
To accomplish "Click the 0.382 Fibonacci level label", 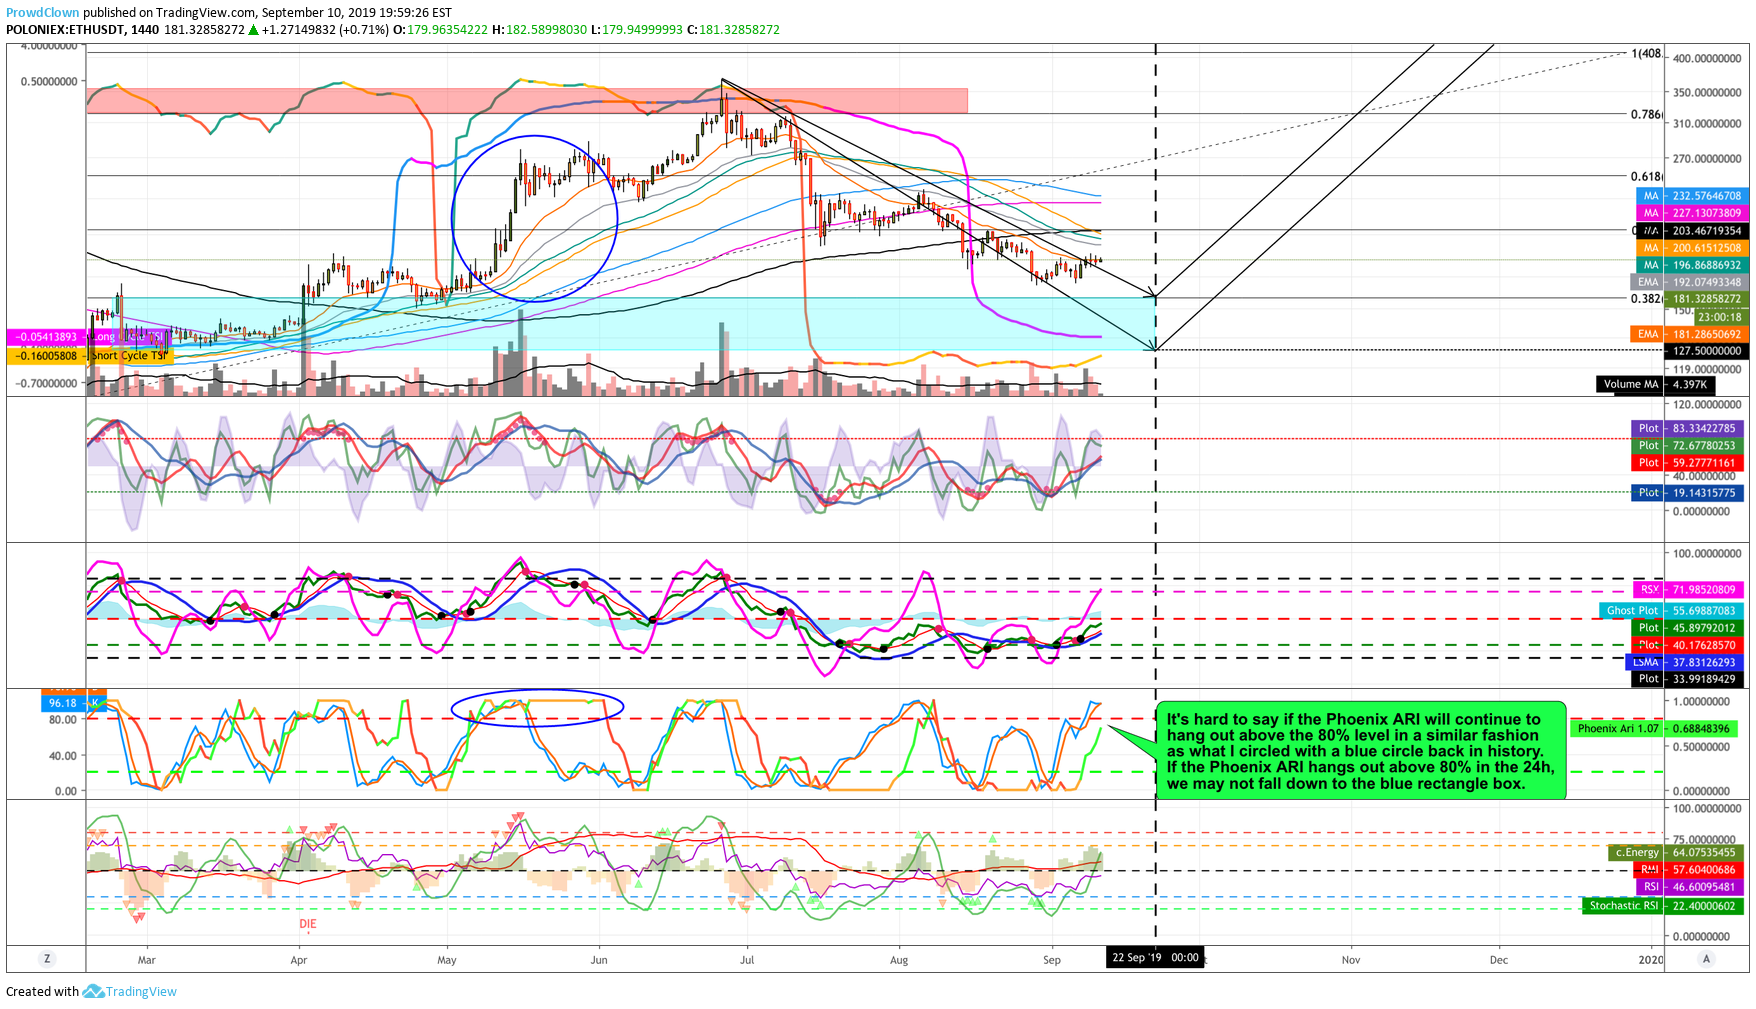I will tap(1646, 299).
